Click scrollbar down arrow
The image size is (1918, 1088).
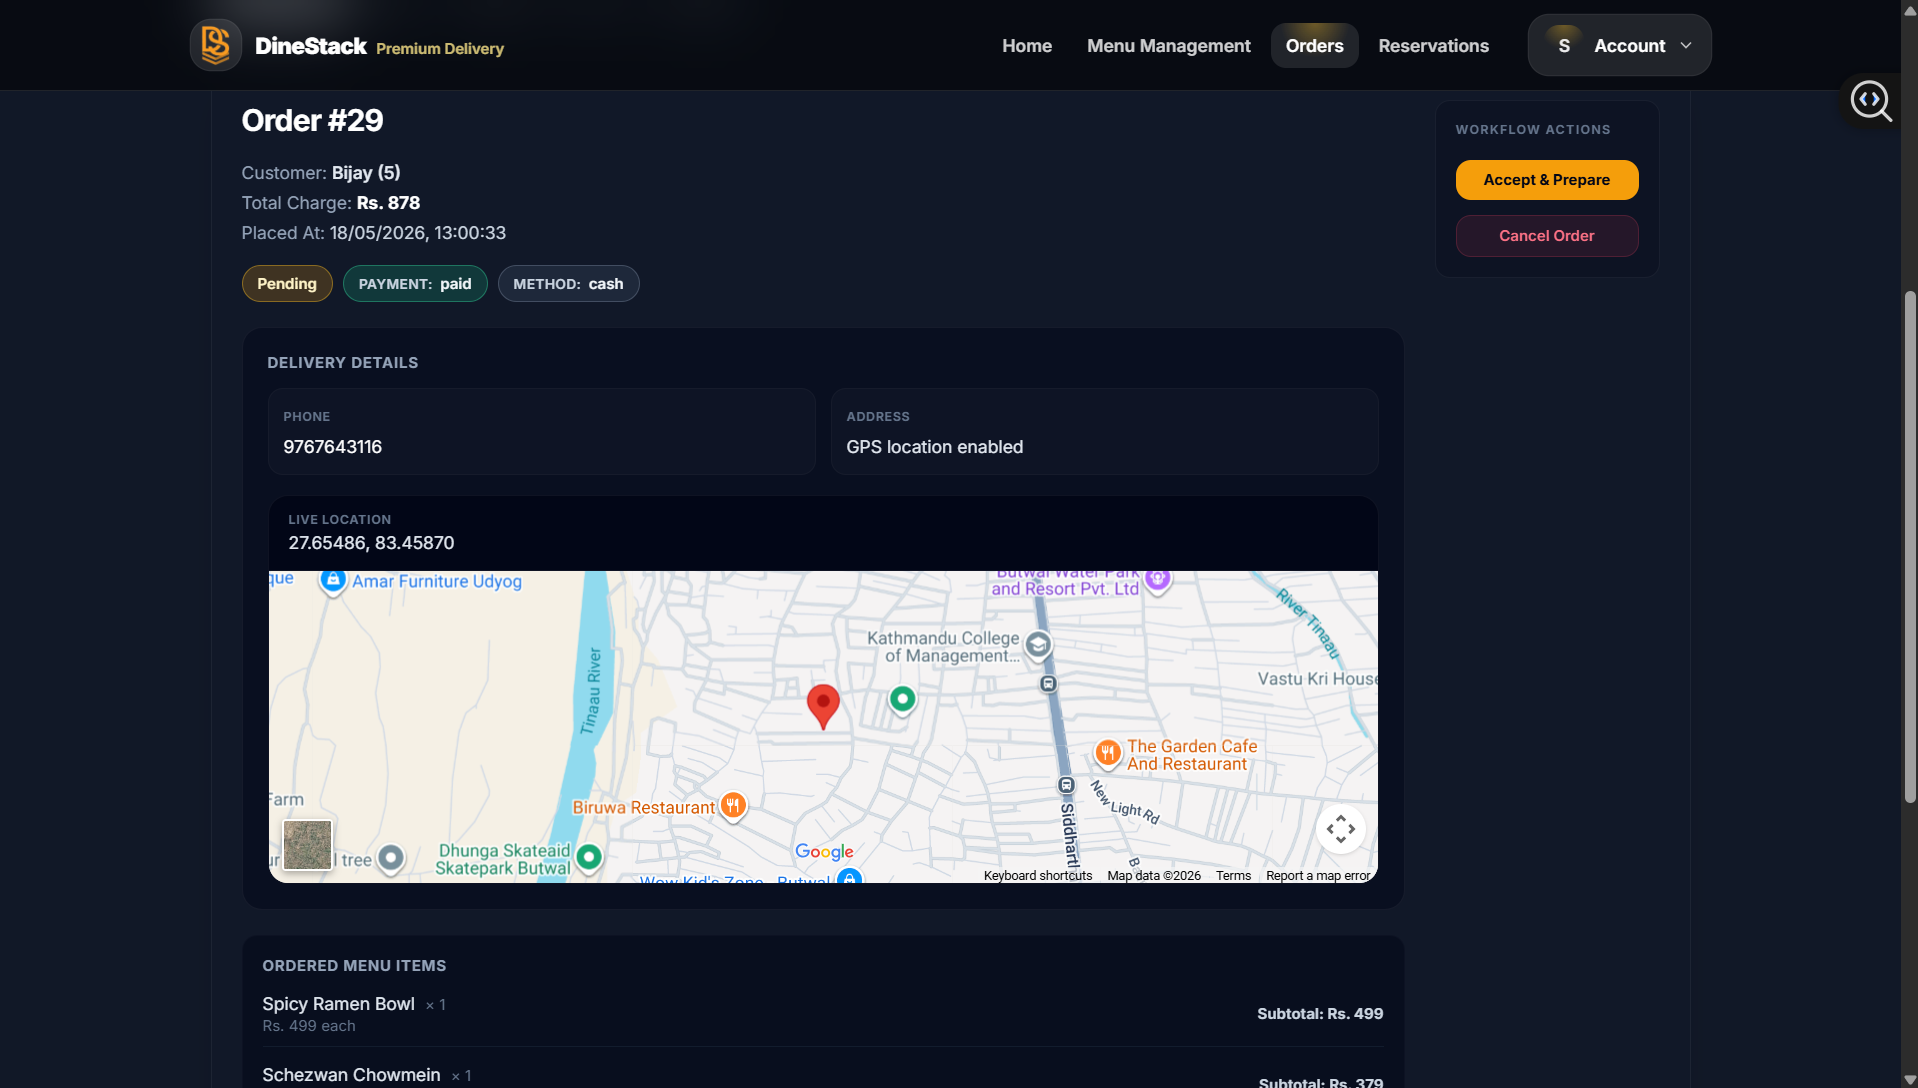tap(1910, 1080)
